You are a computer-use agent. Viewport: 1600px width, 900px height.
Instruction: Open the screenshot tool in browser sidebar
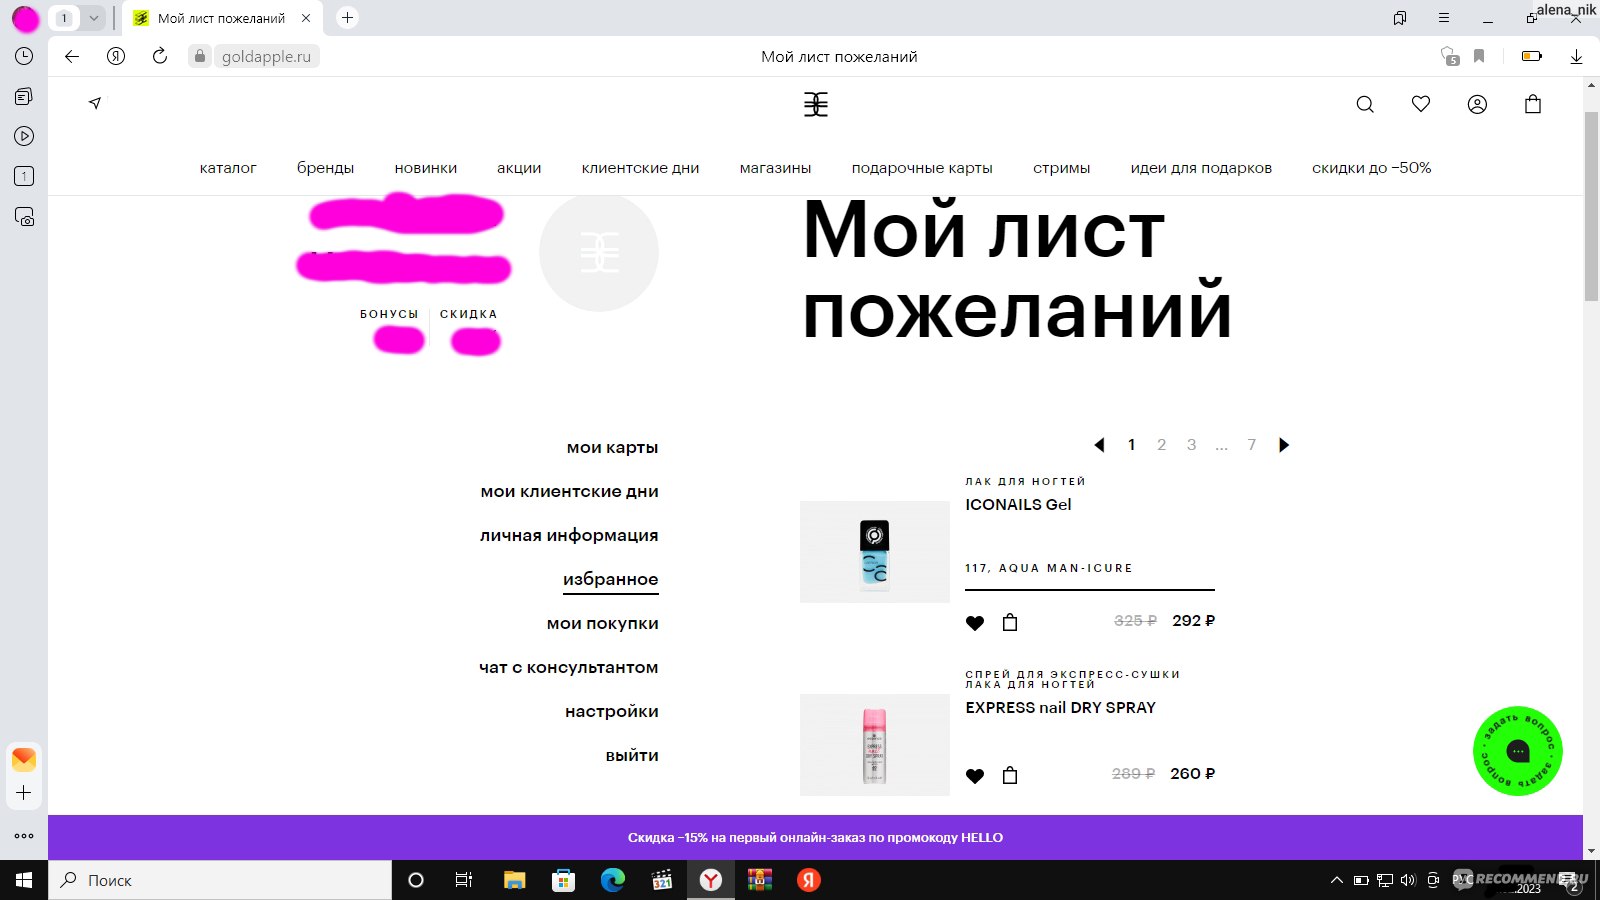pos(24,216)
